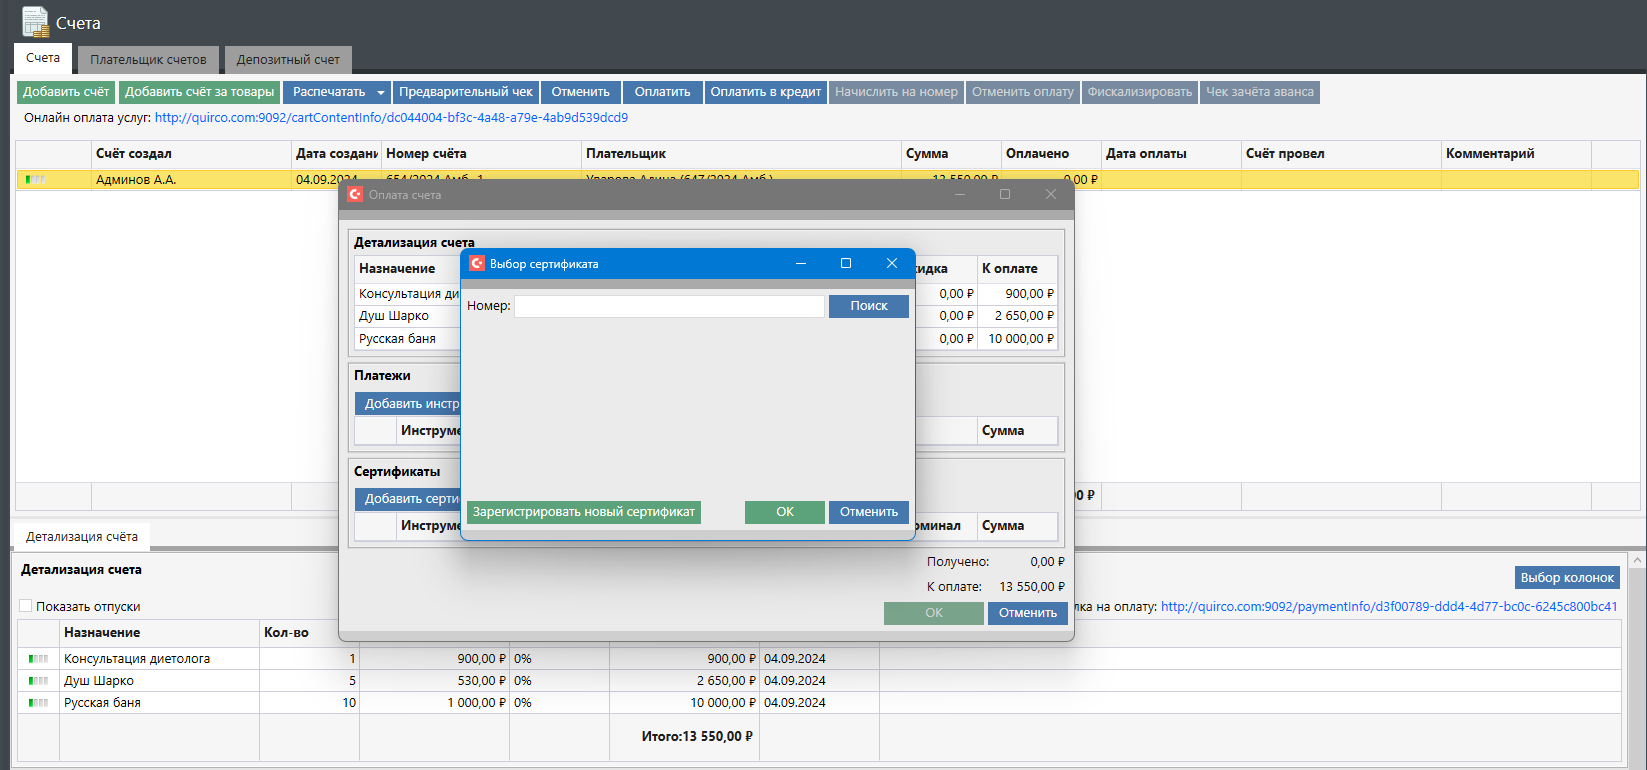
Task: Maximize the Выбор сертификата dialog
Action: (846, 264)
